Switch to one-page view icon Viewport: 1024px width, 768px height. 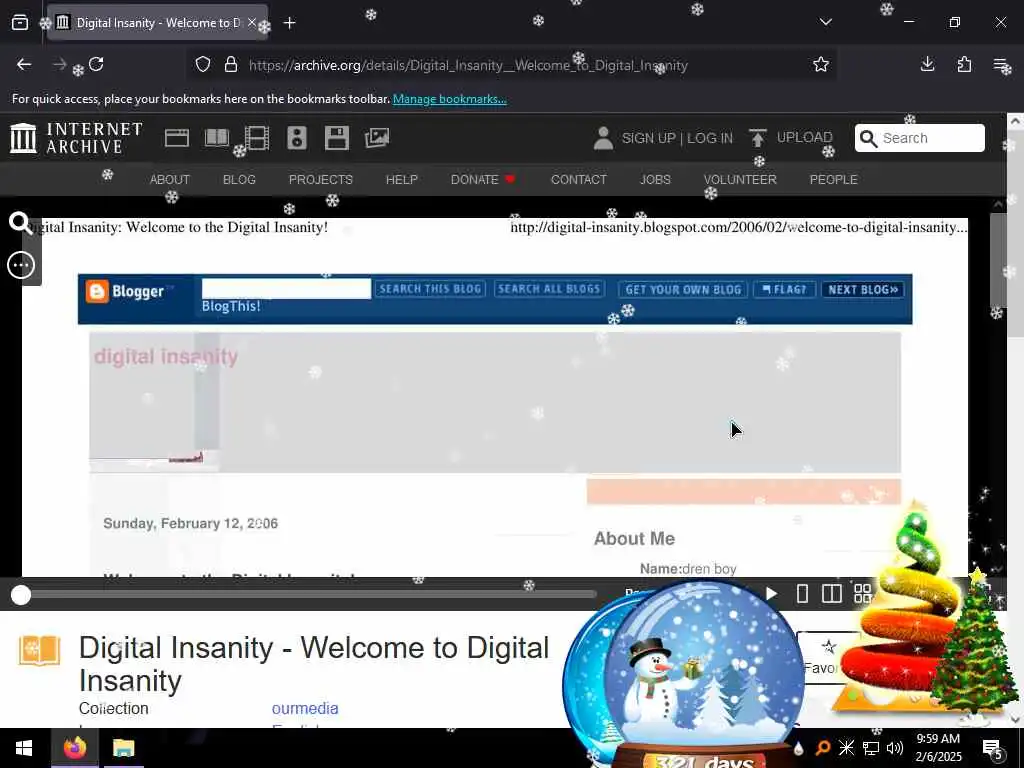click(803, 594)
